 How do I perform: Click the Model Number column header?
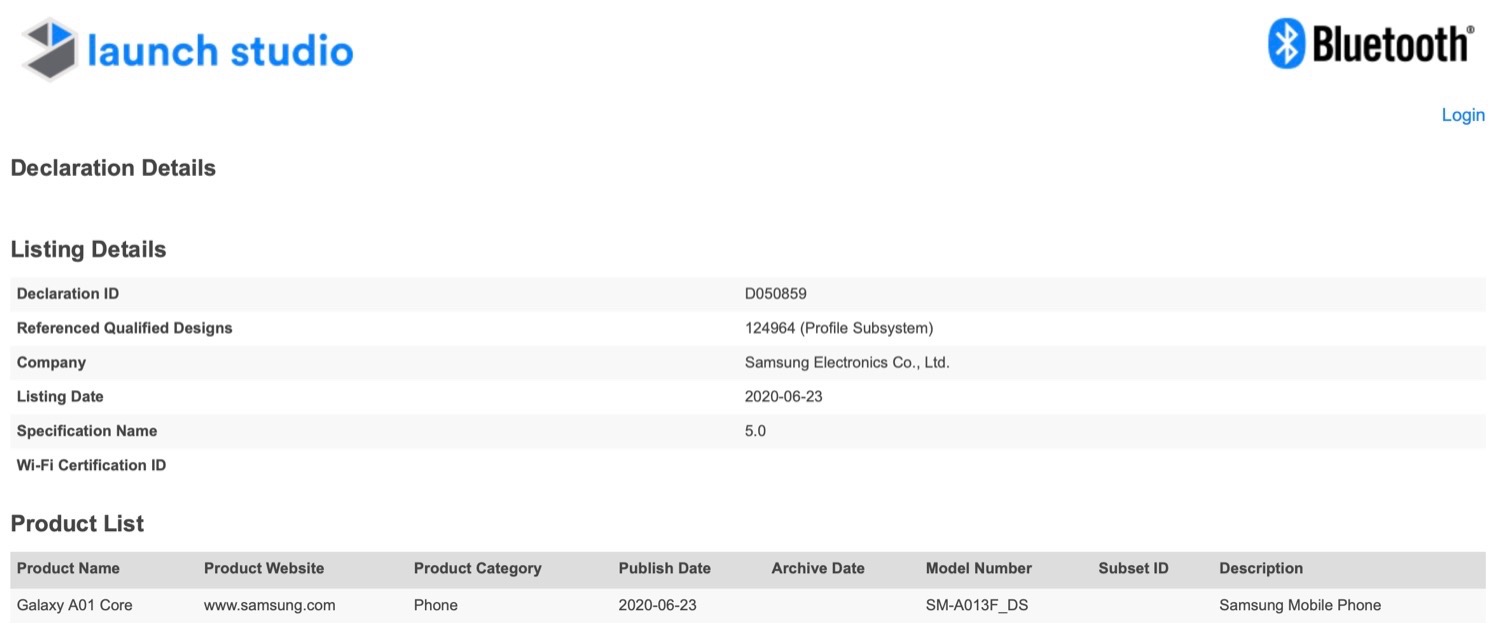tap(978, 568)
